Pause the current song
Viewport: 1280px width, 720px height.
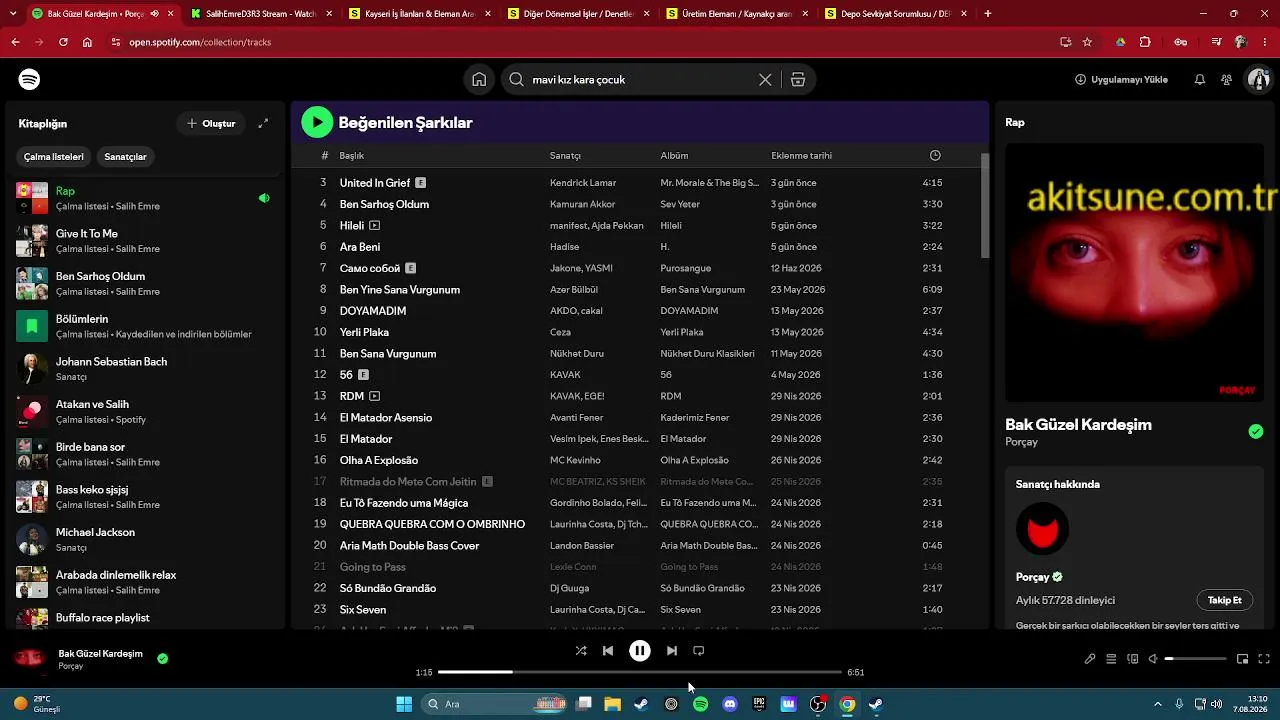[640, 651]
